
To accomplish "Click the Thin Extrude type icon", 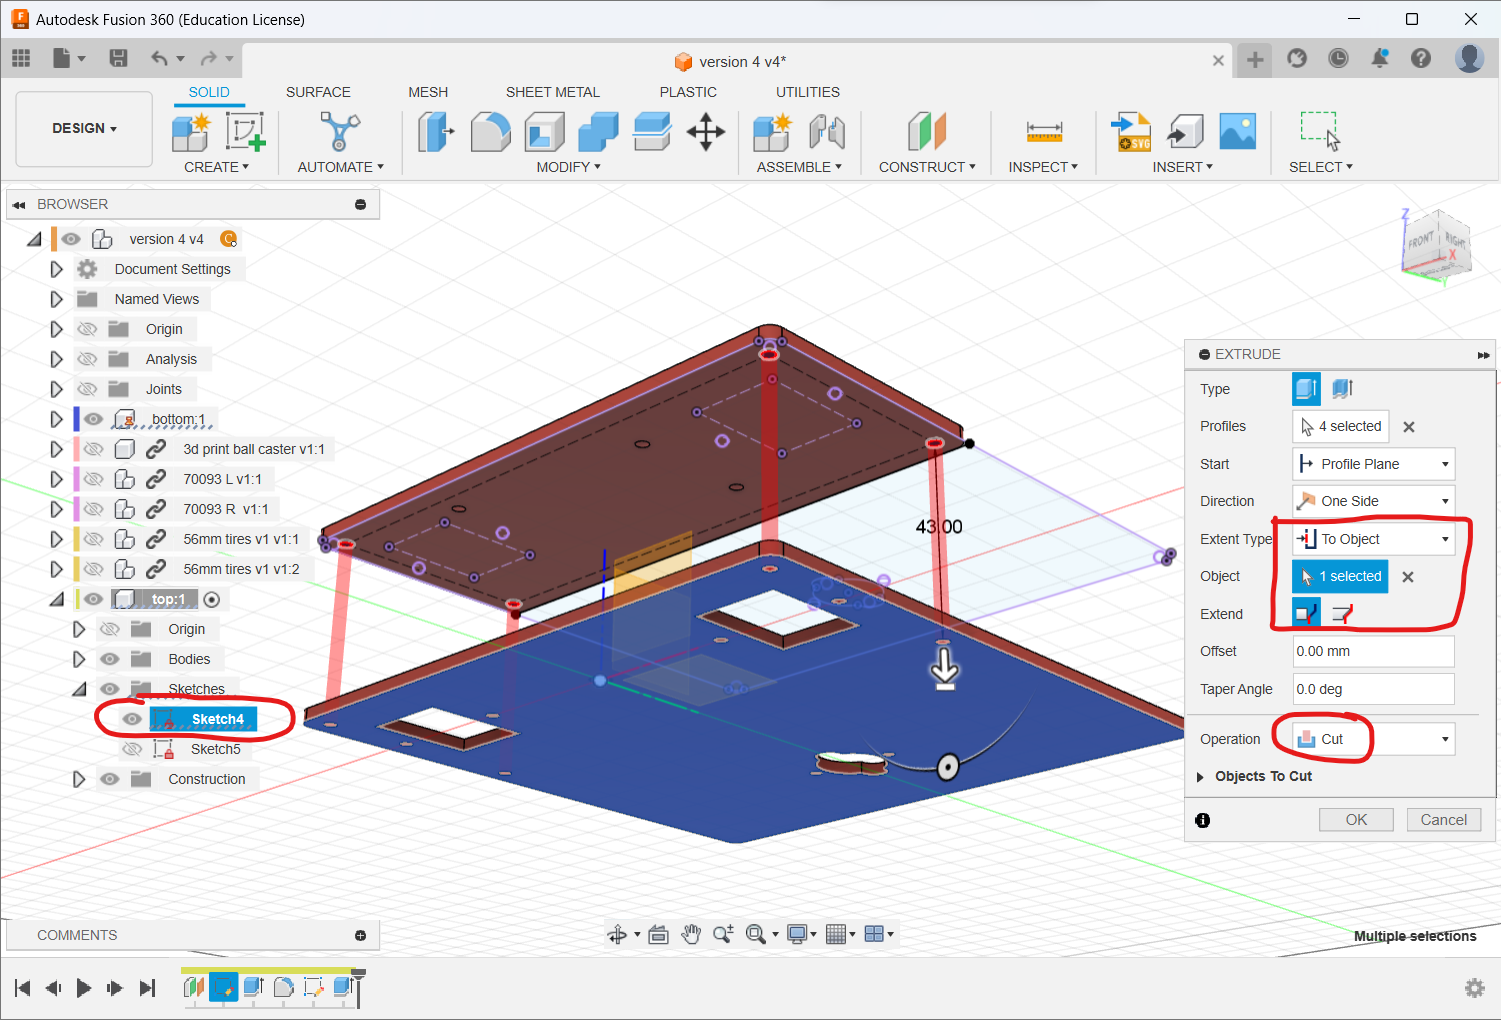I will [x=1343, y=388].
